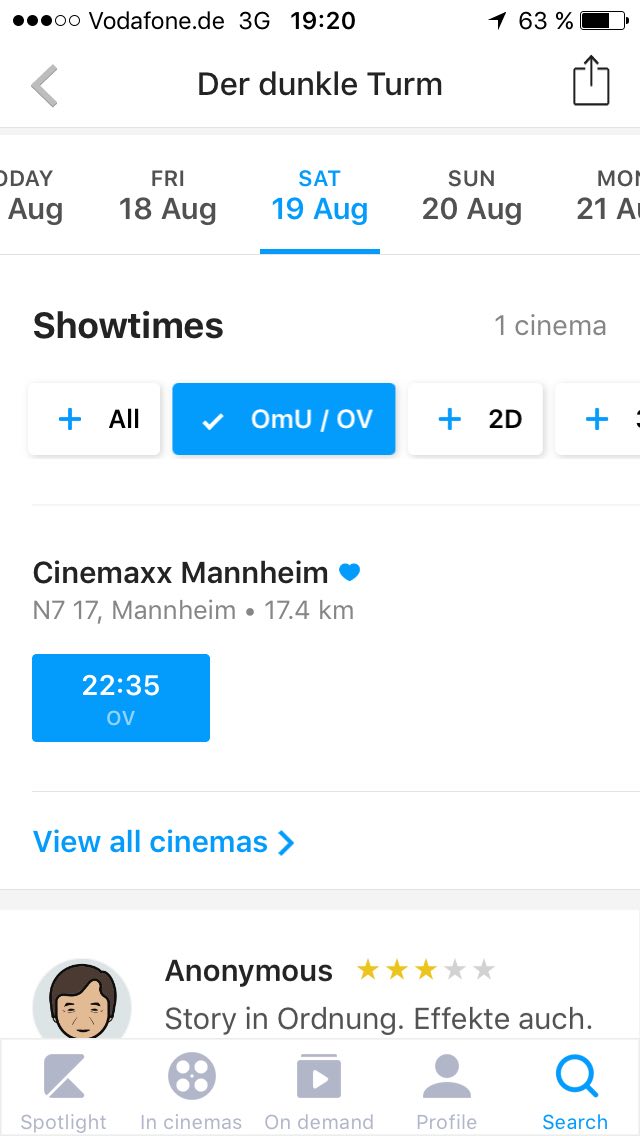Enable the All showtimes filter

pyautogui.click(x=95, y=419)
